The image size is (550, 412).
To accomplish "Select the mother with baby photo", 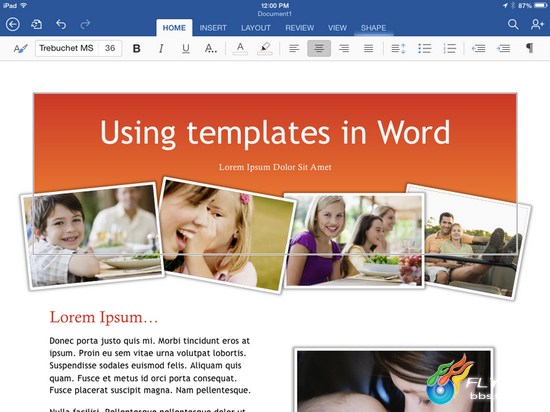I will pyautogui.click(x=394, y=380).
